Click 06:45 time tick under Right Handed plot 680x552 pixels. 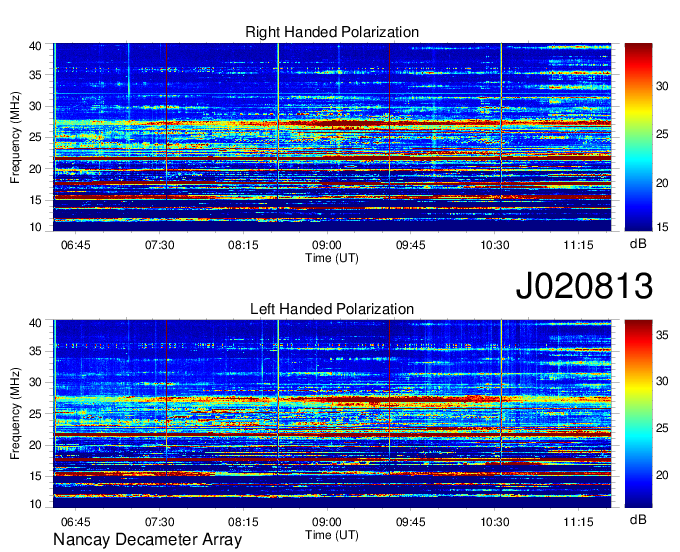(x=75, y=245)
